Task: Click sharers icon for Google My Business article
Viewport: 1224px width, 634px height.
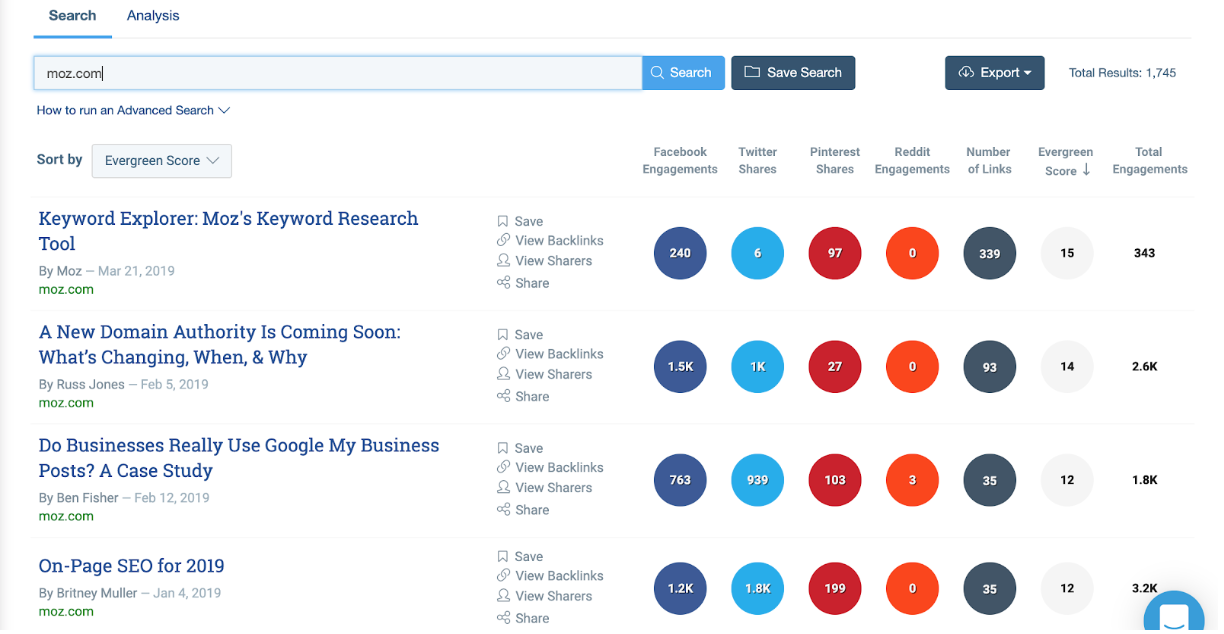Action: (503, 487)
